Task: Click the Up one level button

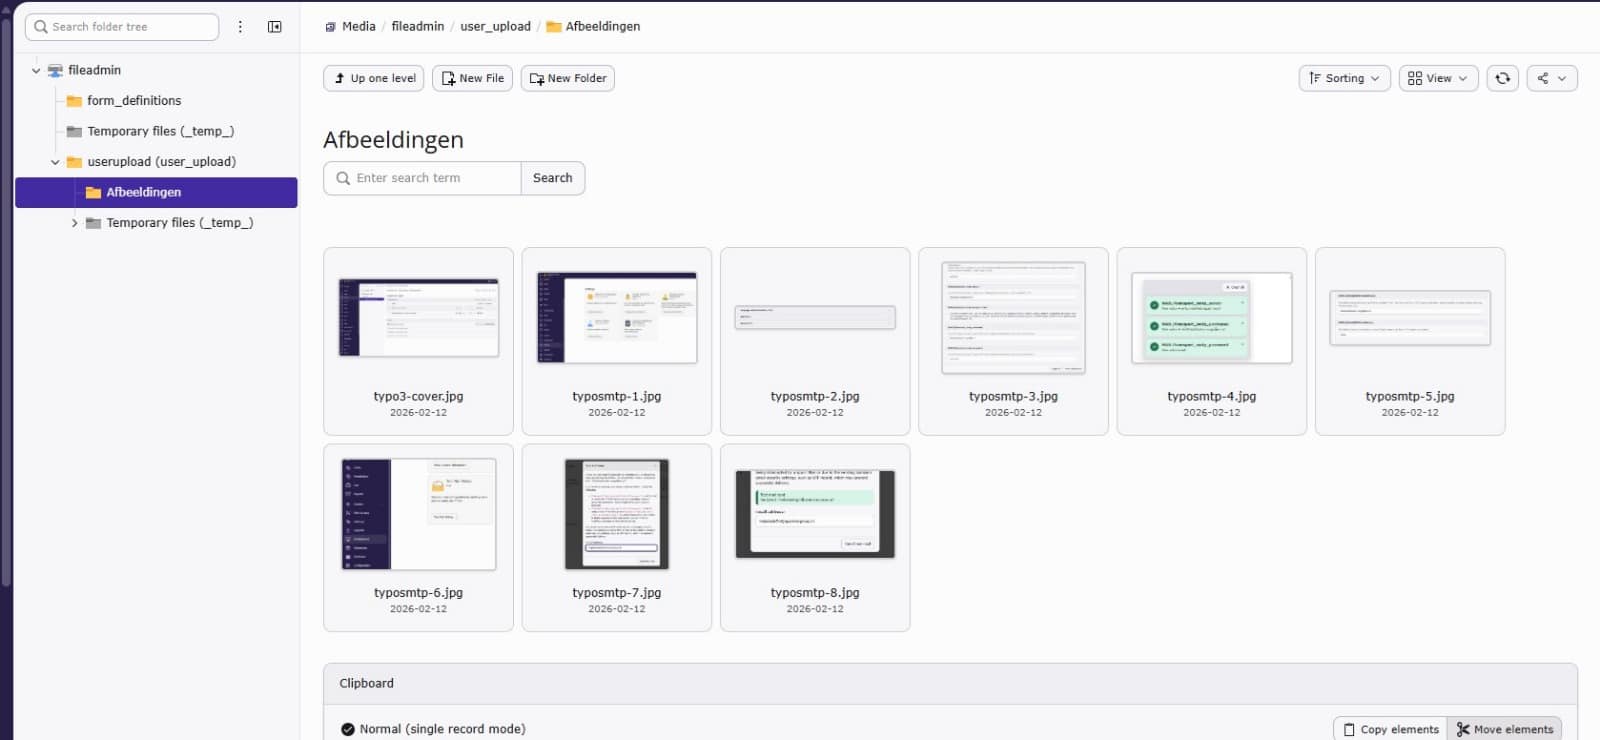Action: click(x=374, y=78)
